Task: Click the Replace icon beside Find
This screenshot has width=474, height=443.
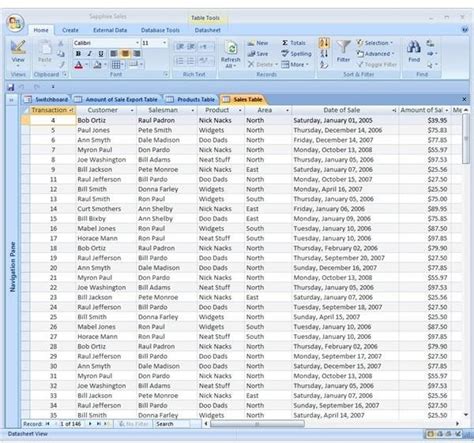Action: pos(430,43)
